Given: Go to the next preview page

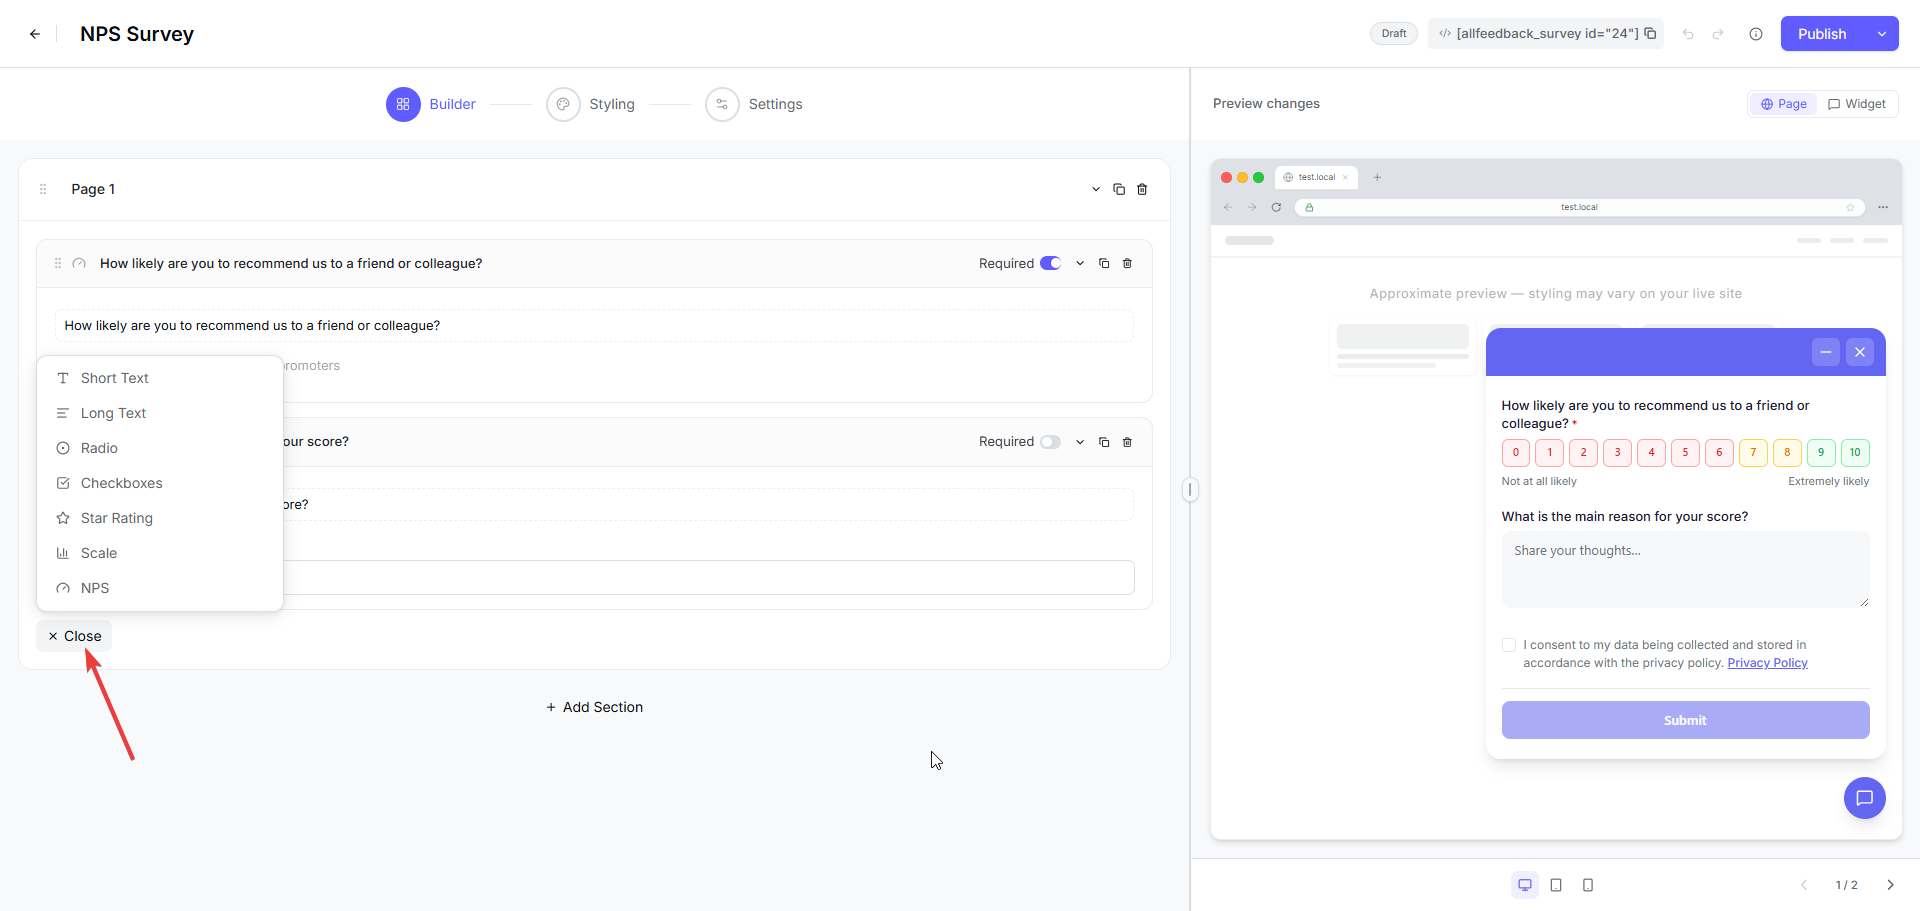Looking at the screenshot, I should click(x=1890, y=885).
